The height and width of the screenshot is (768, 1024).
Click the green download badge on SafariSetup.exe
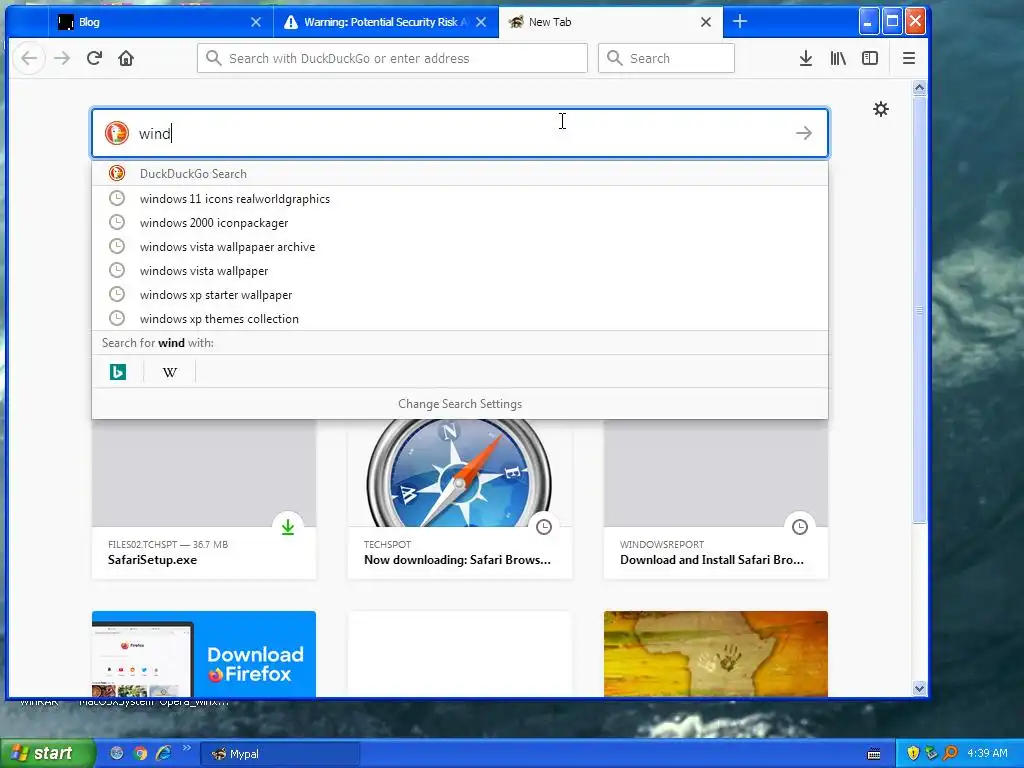click(288, 527)
